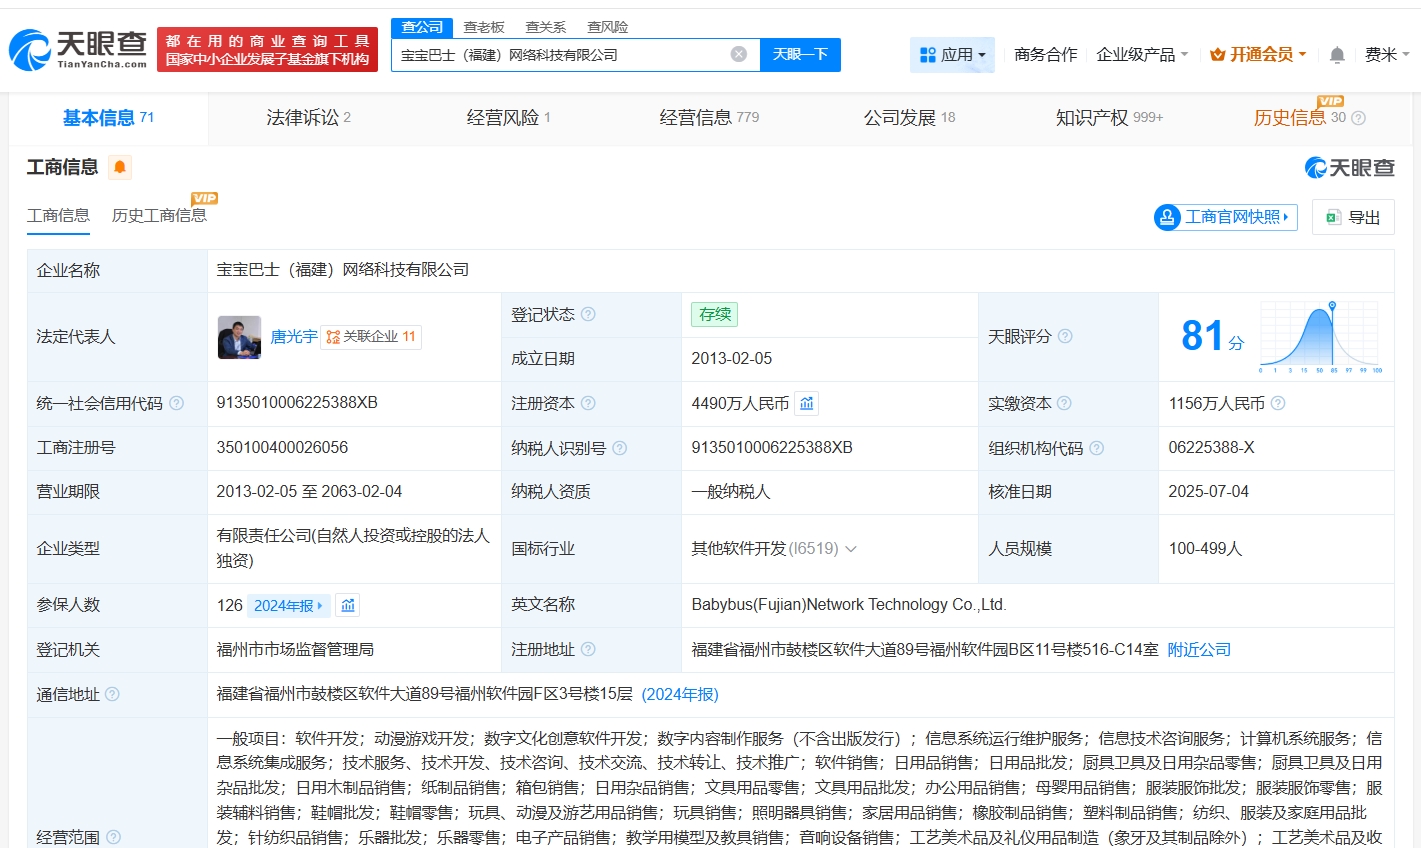Open the registered capital chart icon
1421x848 pixels.
pos(807,403)
